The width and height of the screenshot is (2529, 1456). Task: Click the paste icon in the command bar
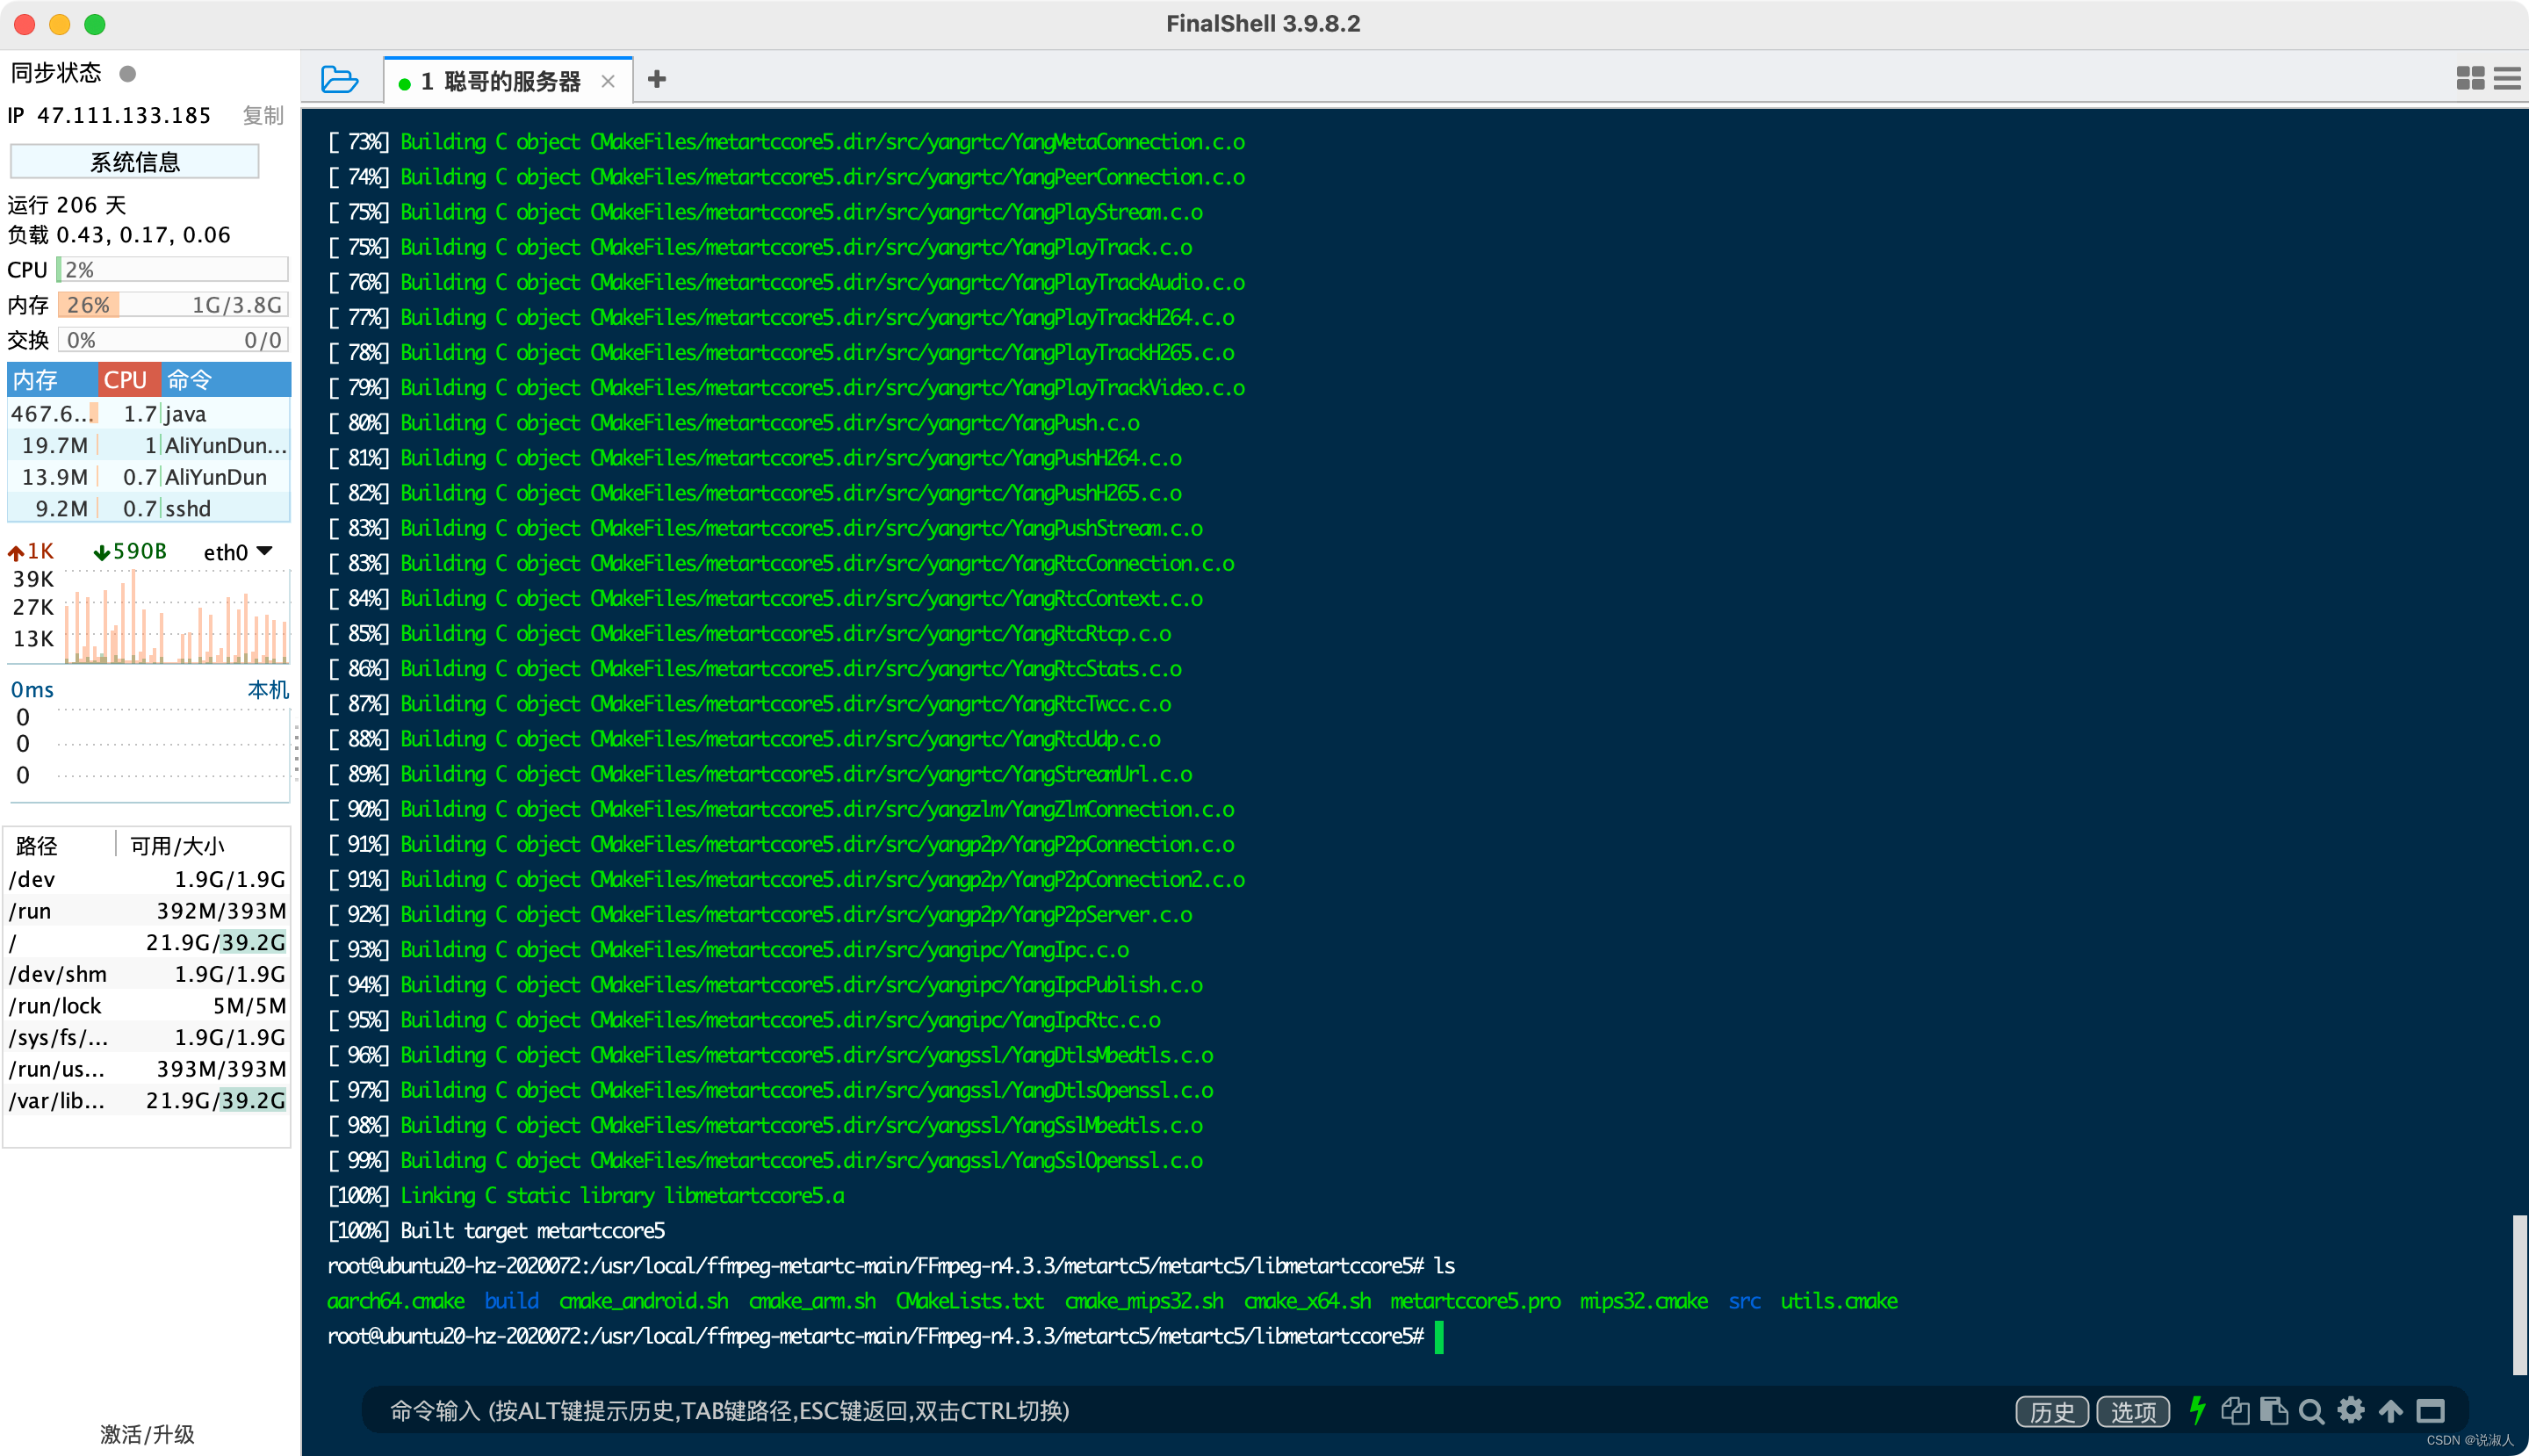pos(2274,1411)
